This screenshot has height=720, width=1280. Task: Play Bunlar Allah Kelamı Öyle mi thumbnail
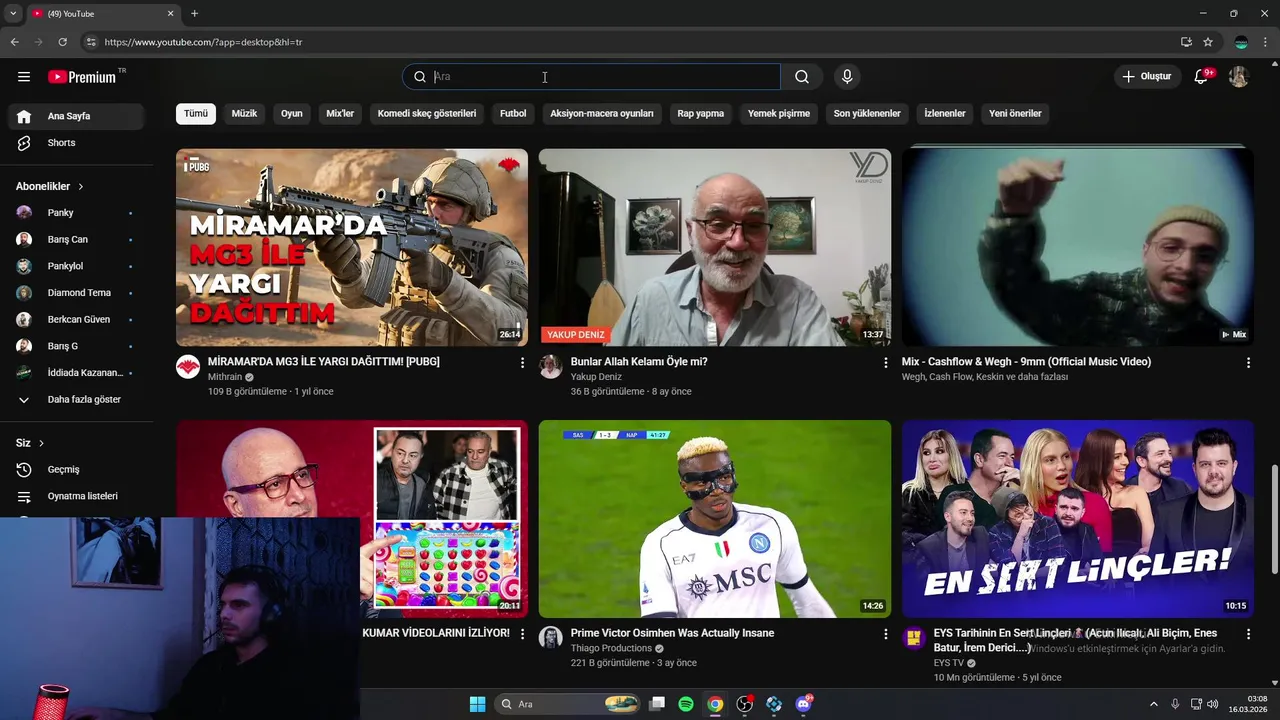point(715,248)
